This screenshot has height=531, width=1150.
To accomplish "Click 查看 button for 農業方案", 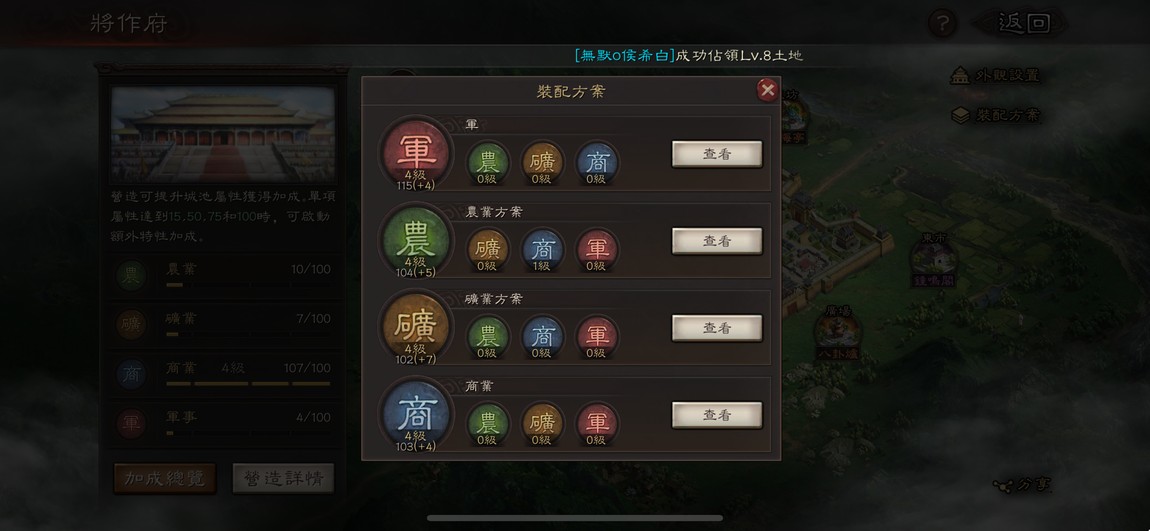I will click(717, 241).
